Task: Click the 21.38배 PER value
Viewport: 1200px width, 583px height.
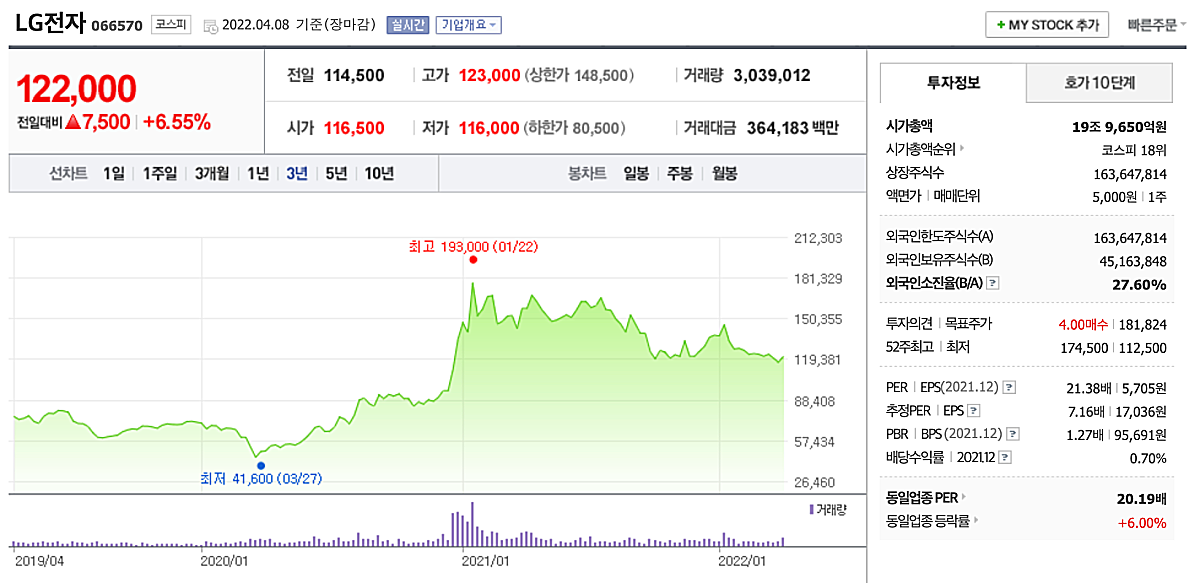Action: point(1091,387)
